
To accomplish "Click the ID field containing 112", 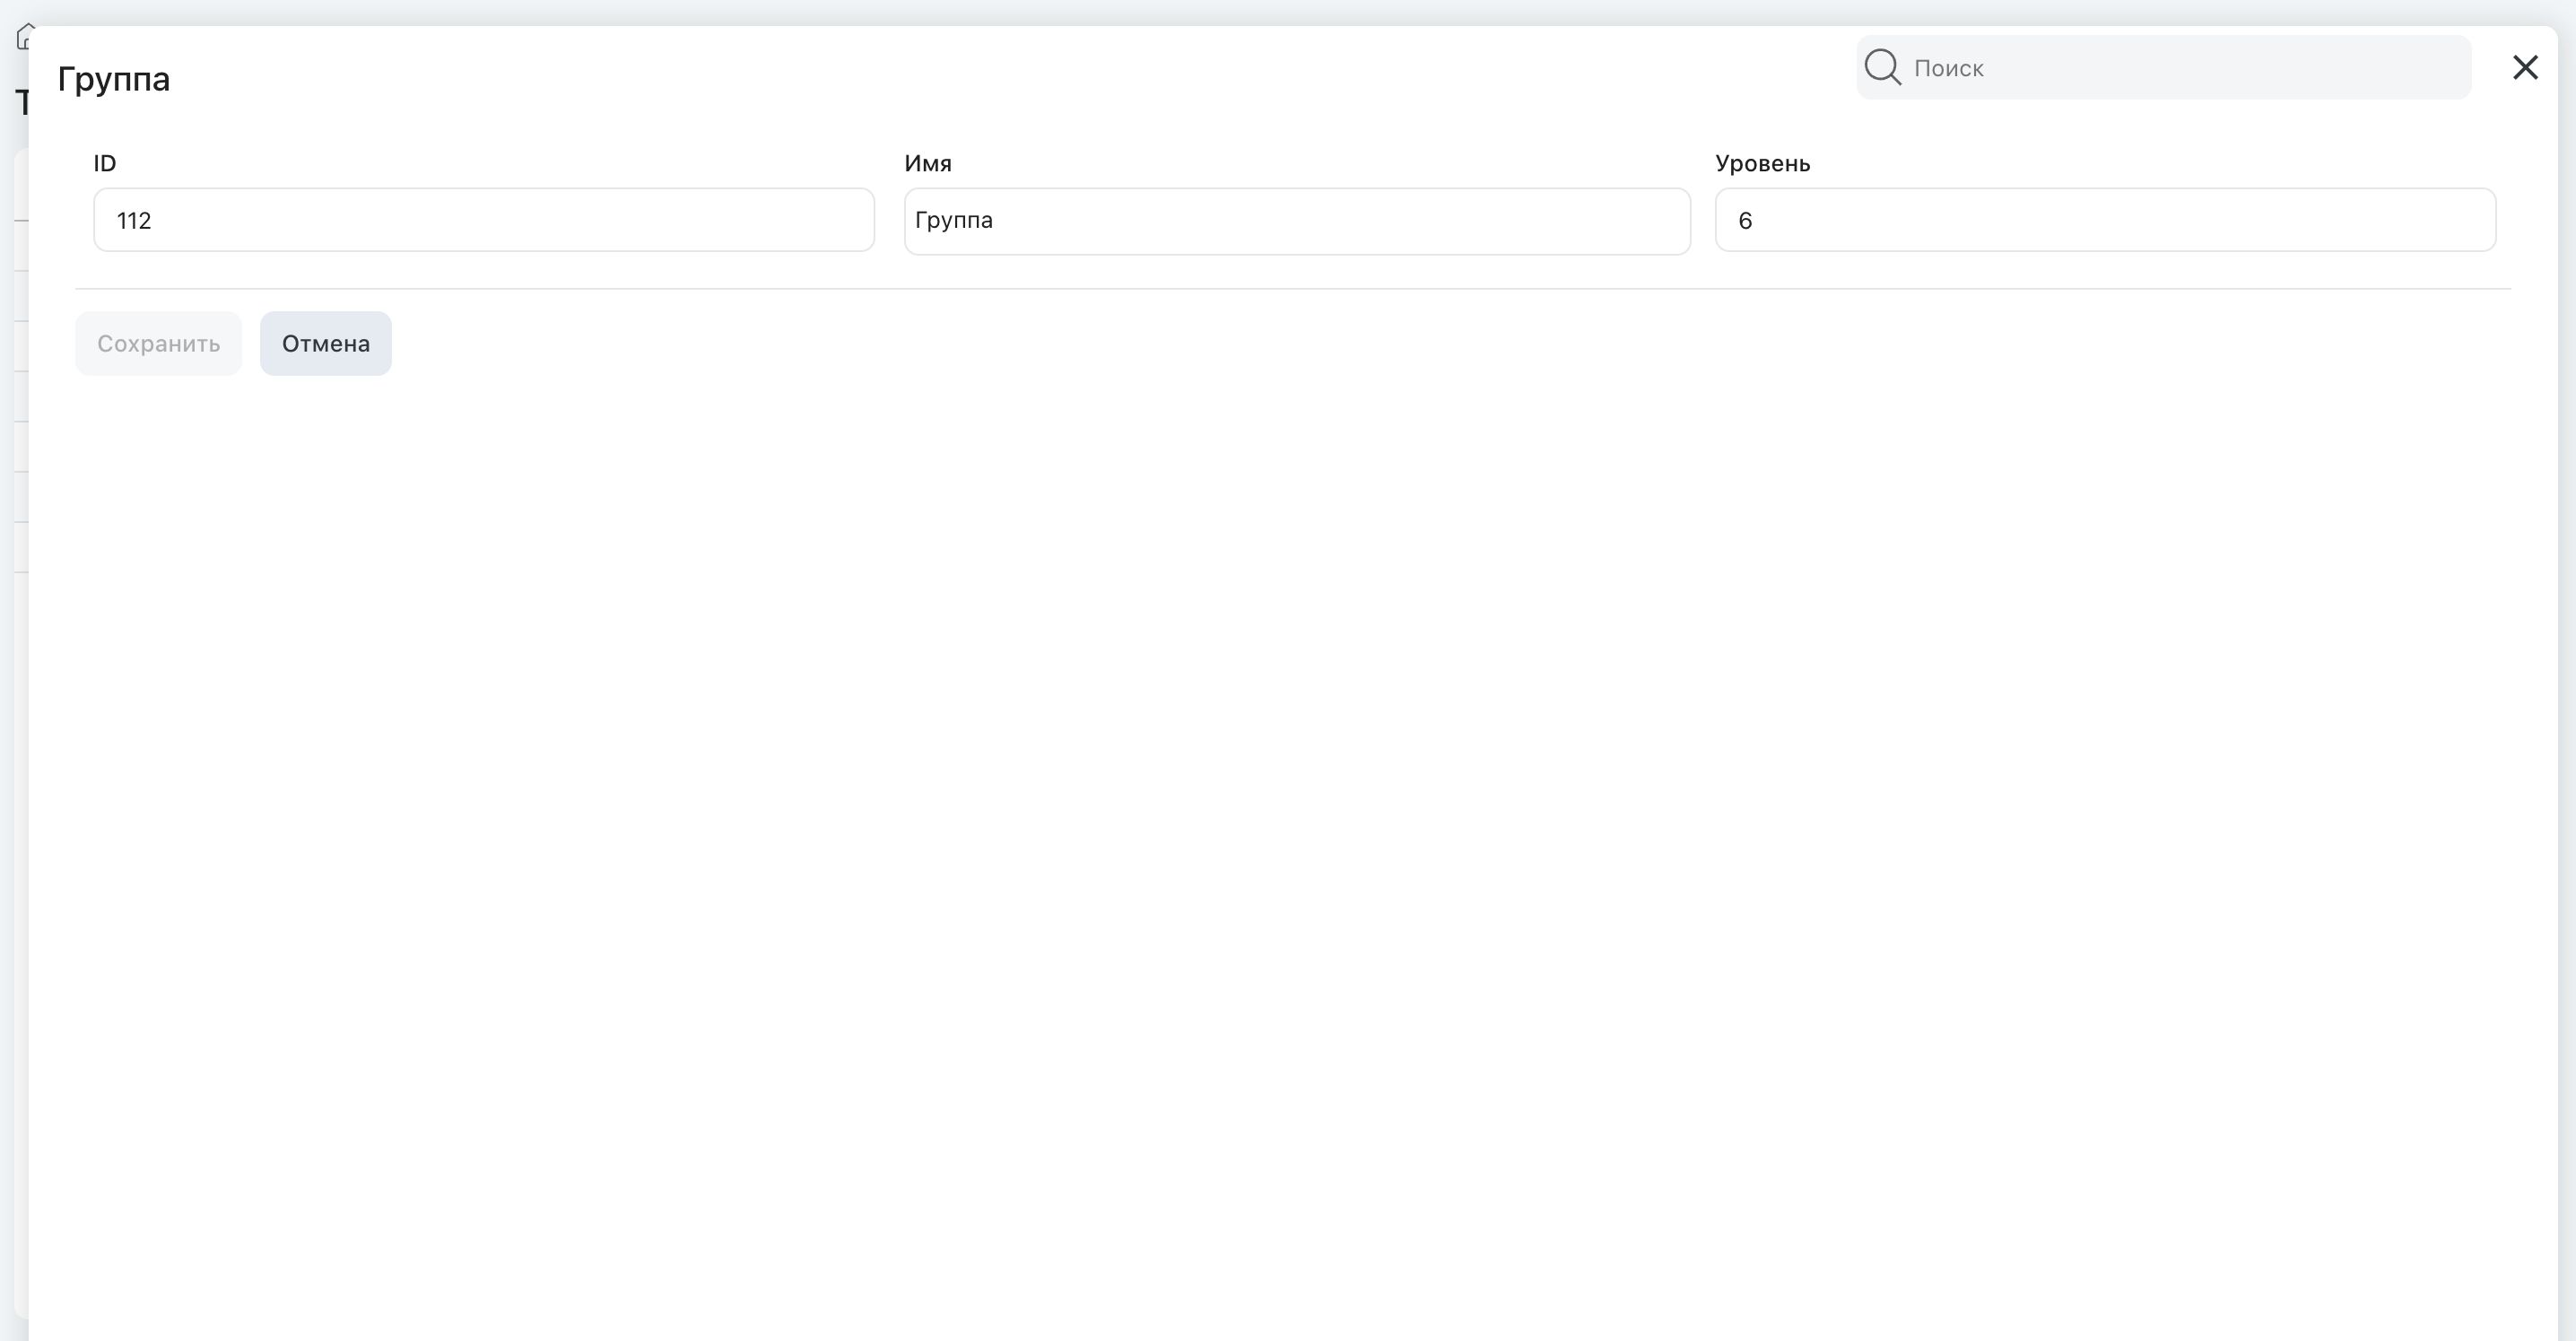I will pos(484,220).
